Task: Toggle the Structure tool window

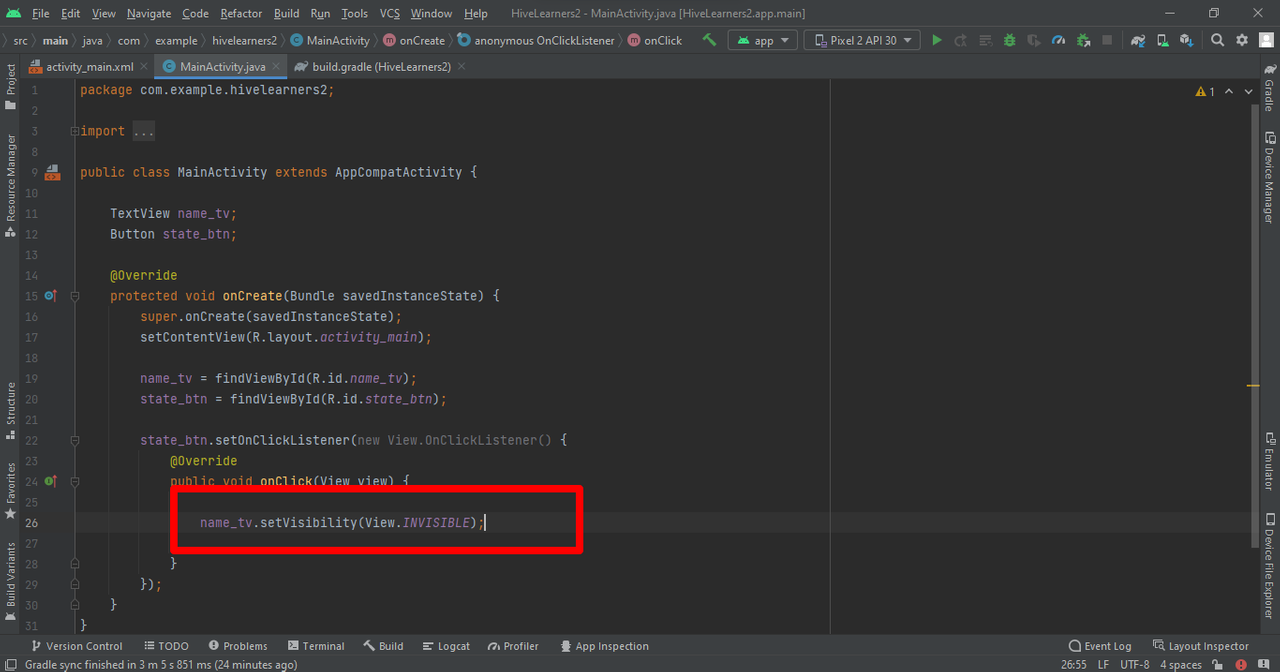Action: (x=11, y=411)
